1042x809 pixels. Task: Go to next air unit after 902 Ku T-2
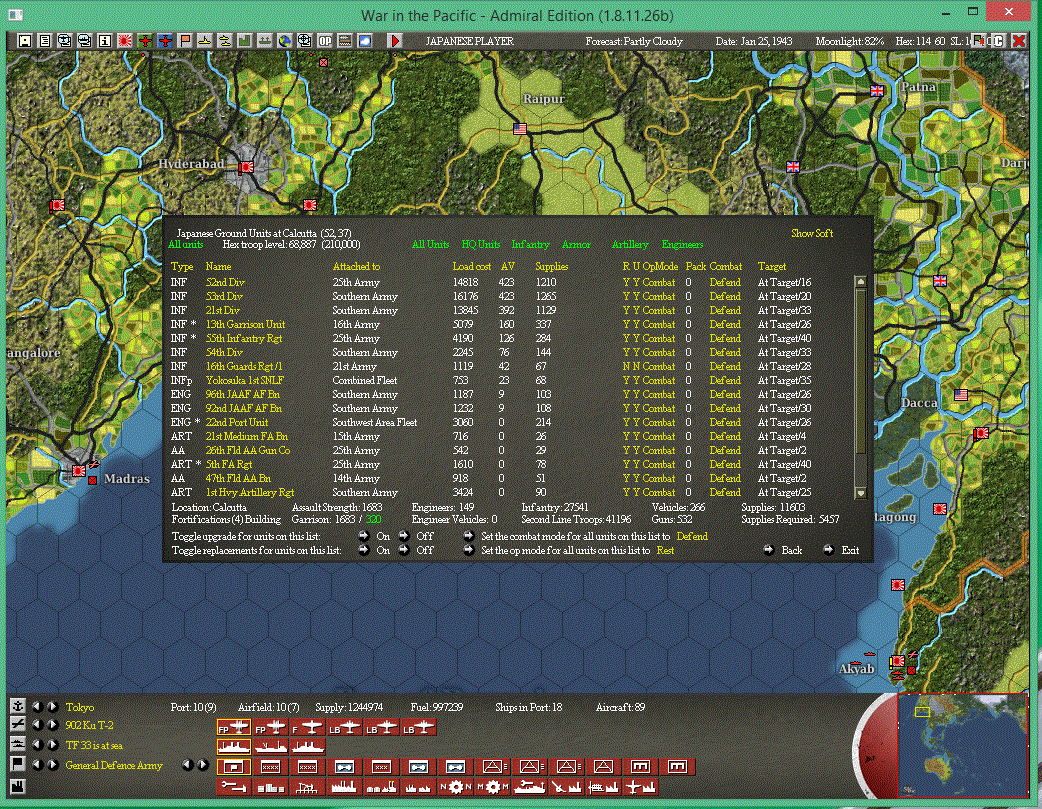coord(52,725)
